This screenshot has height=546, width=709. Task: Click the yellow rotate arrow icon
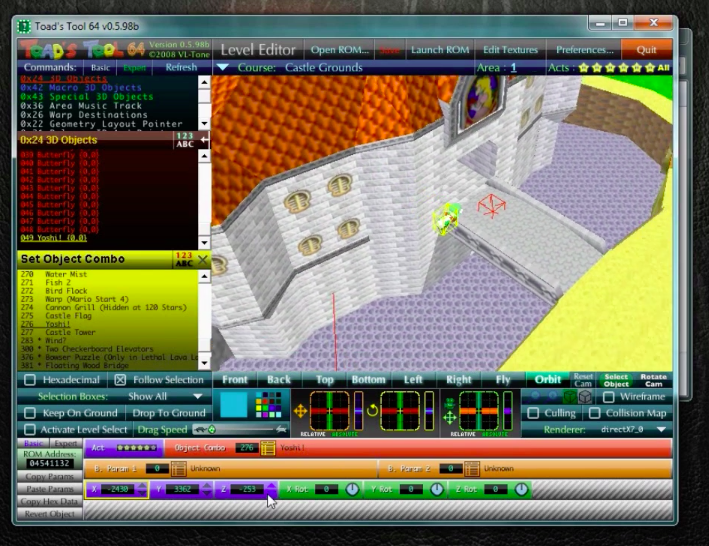pyautogui.click(x=372, y=411)
